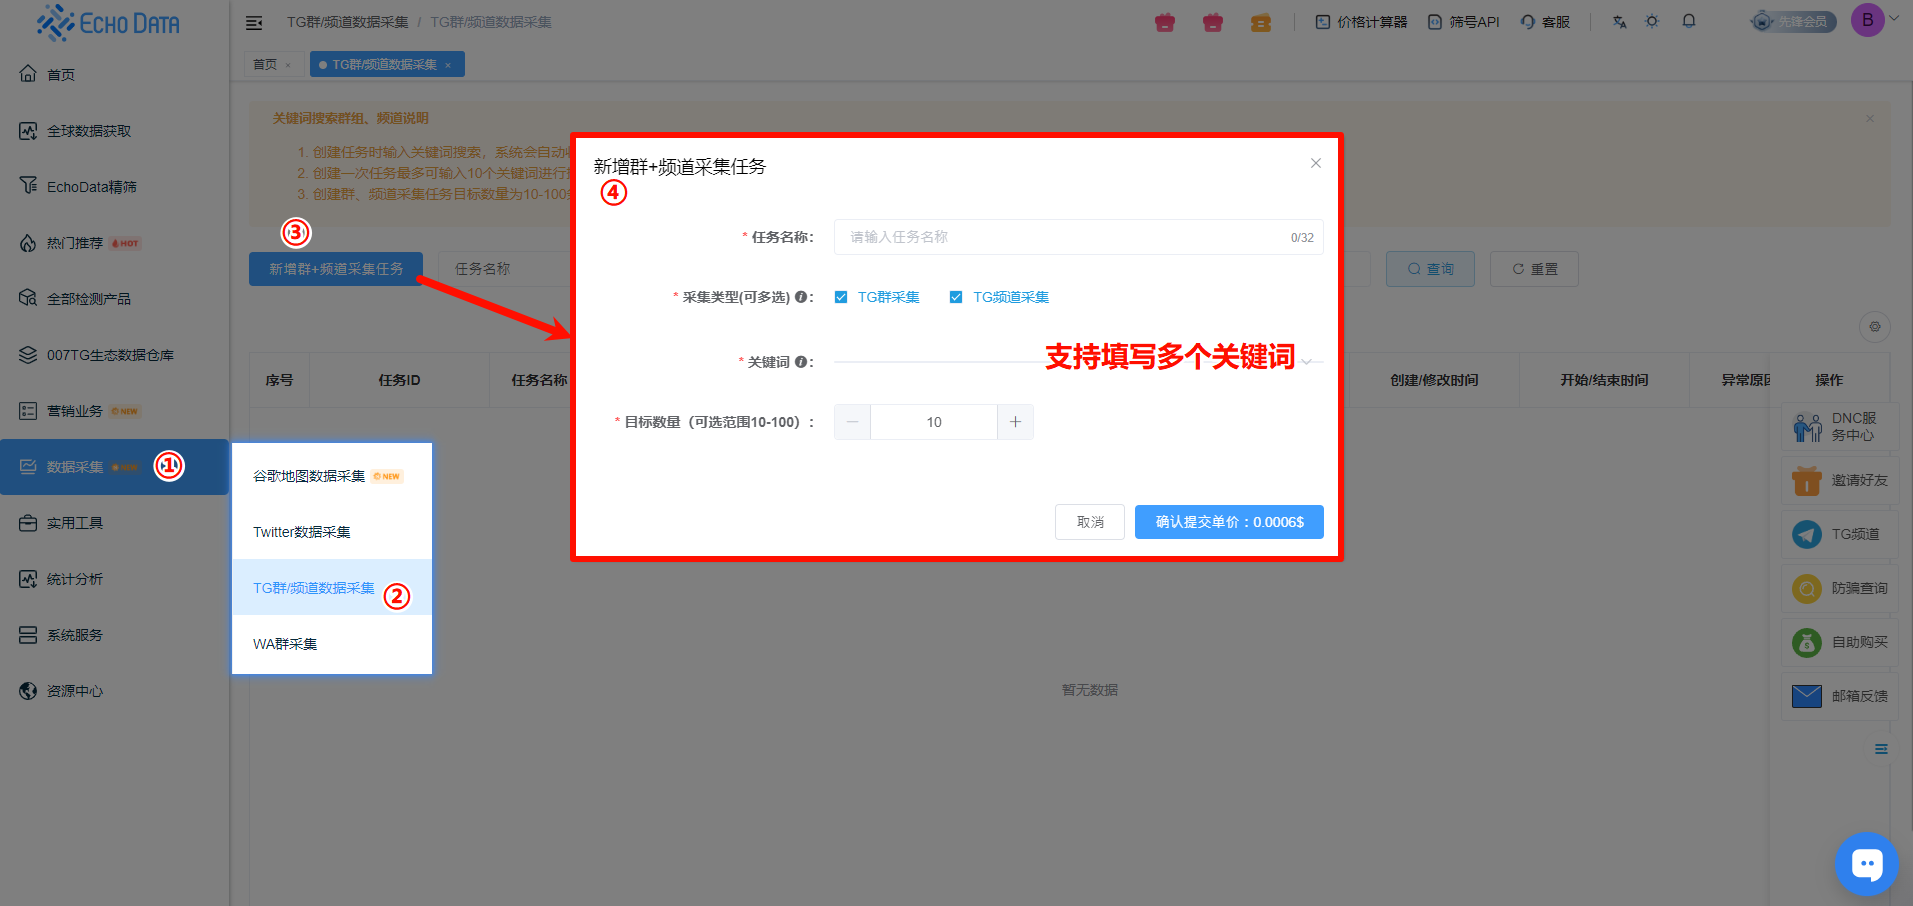Open the TG频道 Telegram icon shortcut
Viewport: 1913px width, 906px height.
click(1807, 534)
